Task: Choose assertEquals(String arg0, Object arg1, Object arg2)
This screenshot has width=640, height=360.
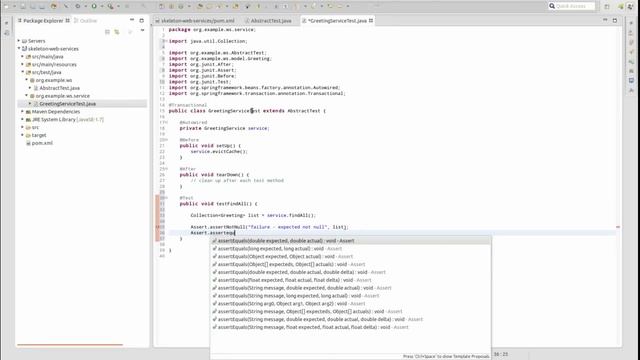Action: click(x=351, y=304)
